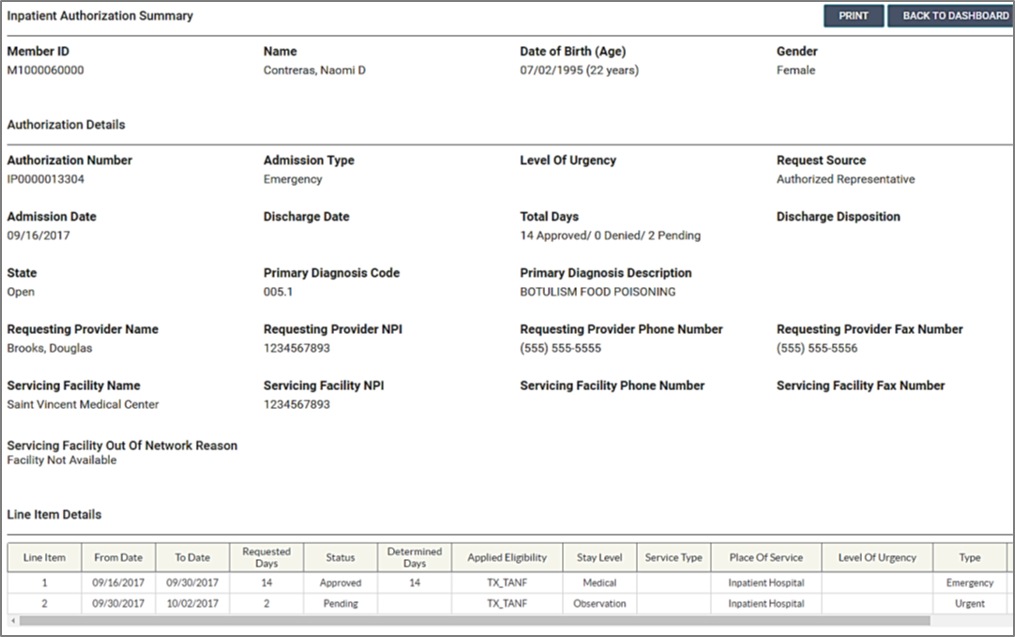This screenshot has height=637, width=1015.
Task: Select the Requested Days column header
Action: [x=266, y=558]
